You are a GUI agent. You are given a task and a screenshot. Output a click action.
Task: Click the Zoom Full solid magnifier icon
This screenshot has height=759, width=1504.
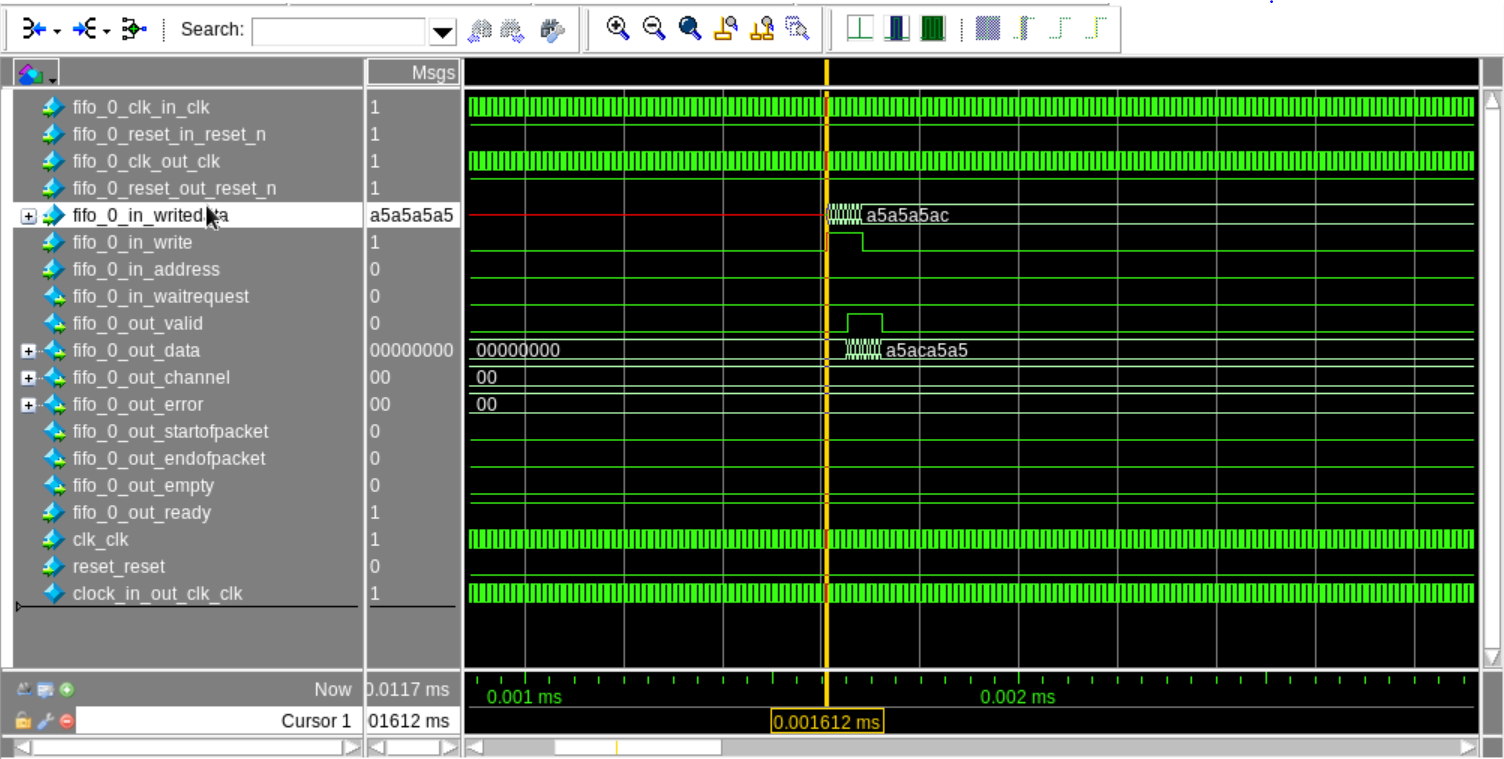pyautogui.click(x=690, y=29)
